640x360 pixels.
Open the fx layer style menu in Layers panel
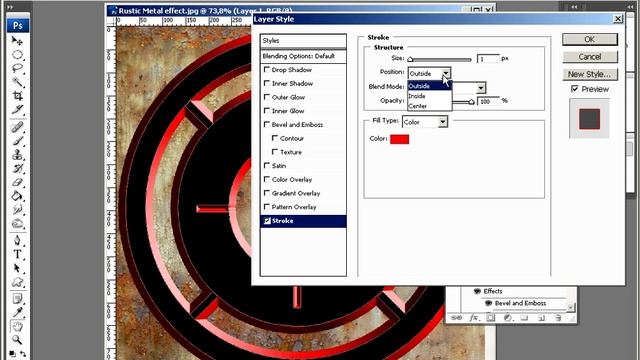pyautogui.click(x=474, y=317)
